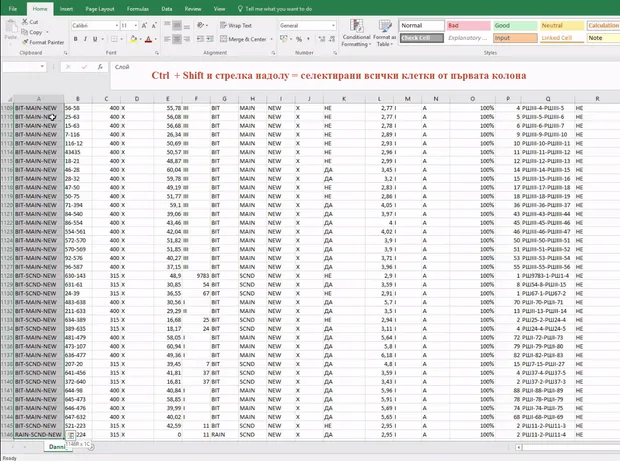Click Increase Decimal icon
This screenshot has height=461, width=620.
[x=321, y=39]
